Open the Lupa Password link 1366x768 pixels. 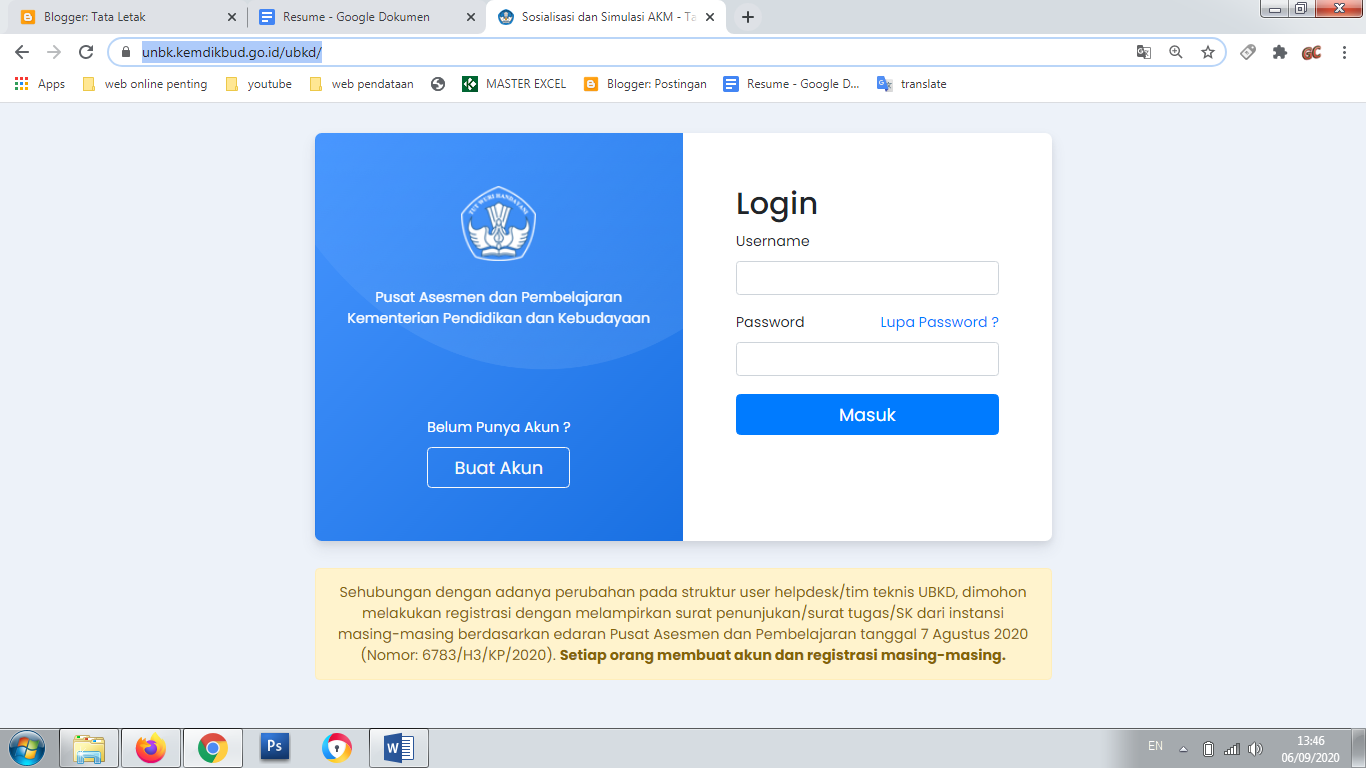point(939,322)
